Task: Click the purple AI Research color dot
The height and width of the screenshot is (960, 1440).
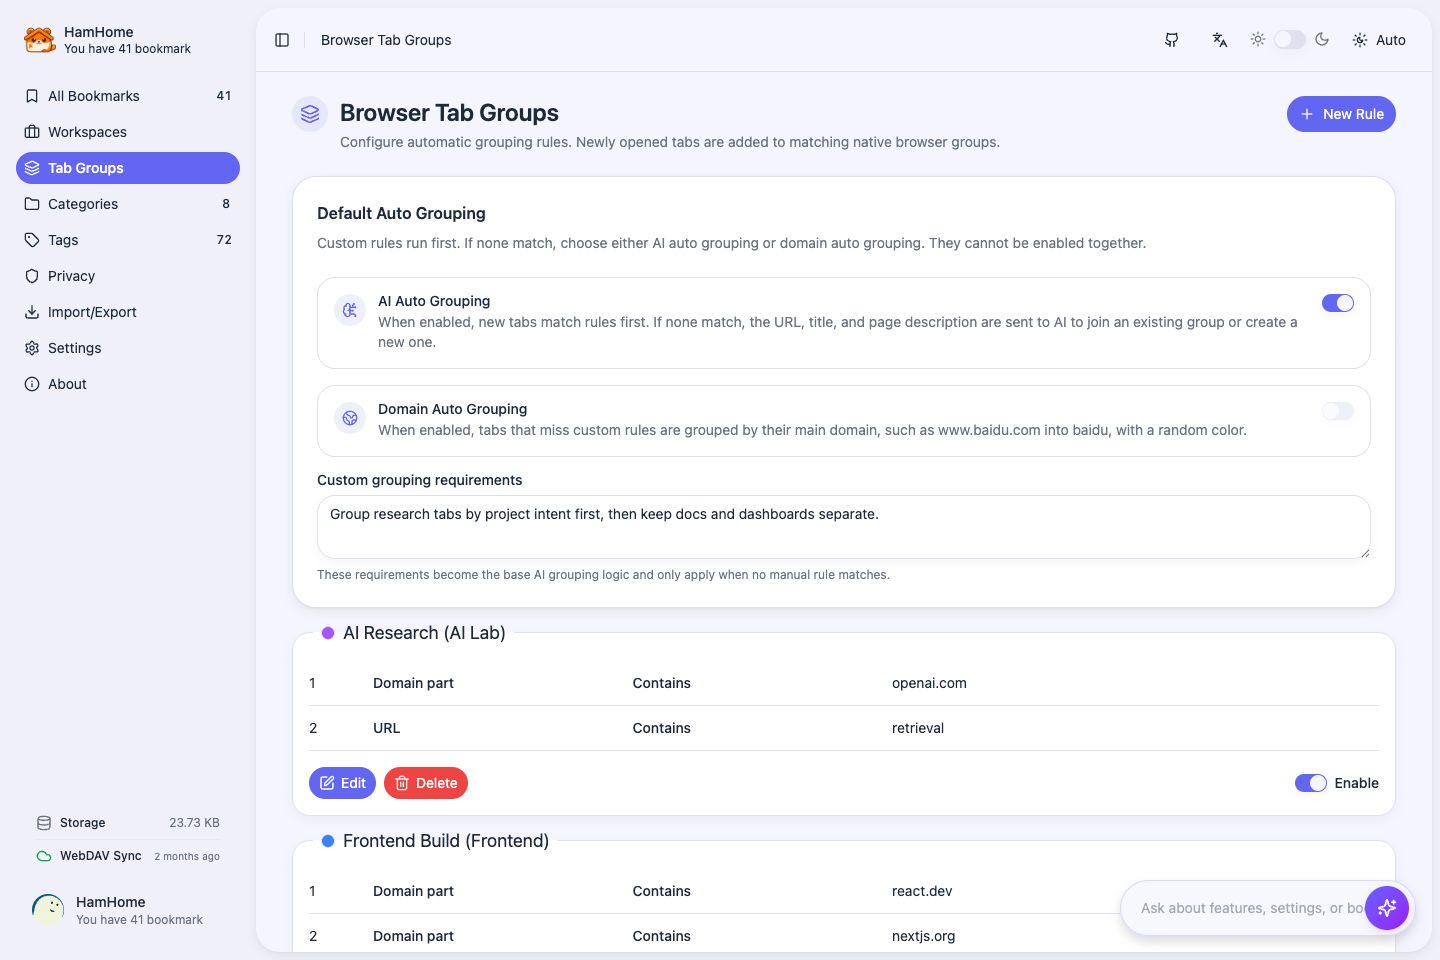Action: [328, 633]
